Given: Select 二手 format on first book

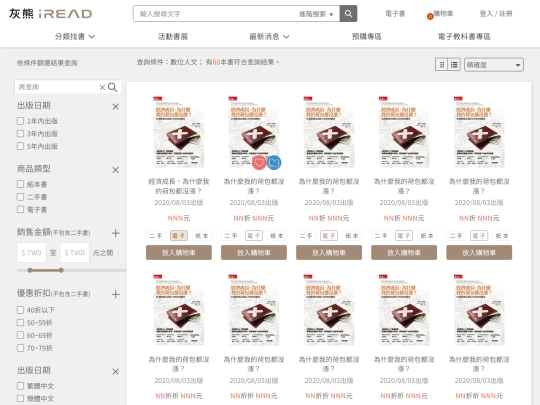Looking at the screenshot, I should tap(156, 236).
